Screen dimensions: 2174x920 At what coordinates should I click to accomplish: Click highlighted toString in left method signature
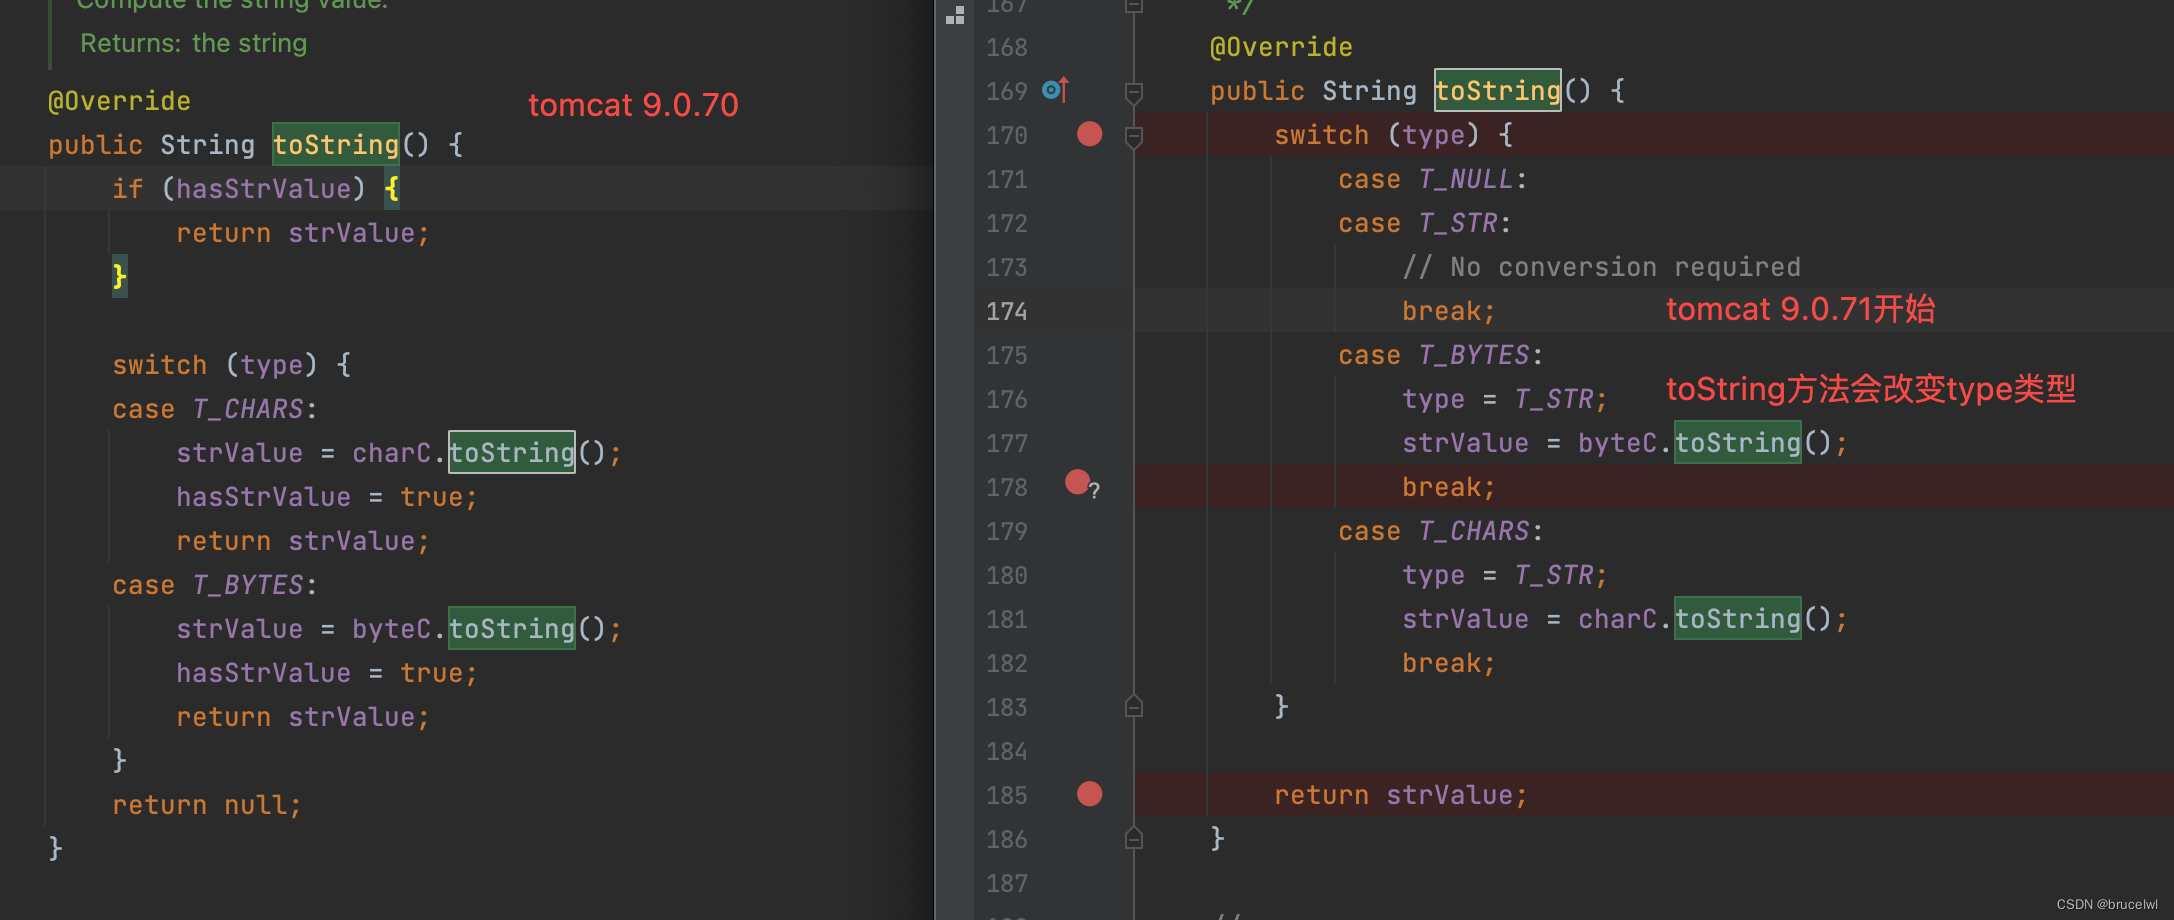pos(336,145)
